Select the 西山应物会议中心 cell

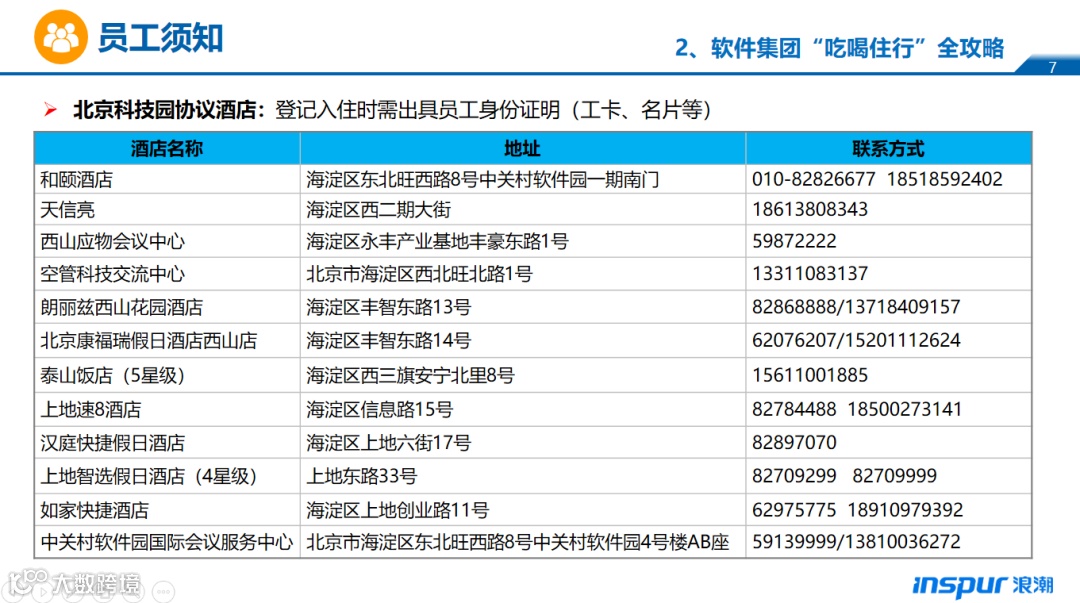click(167, 241)
